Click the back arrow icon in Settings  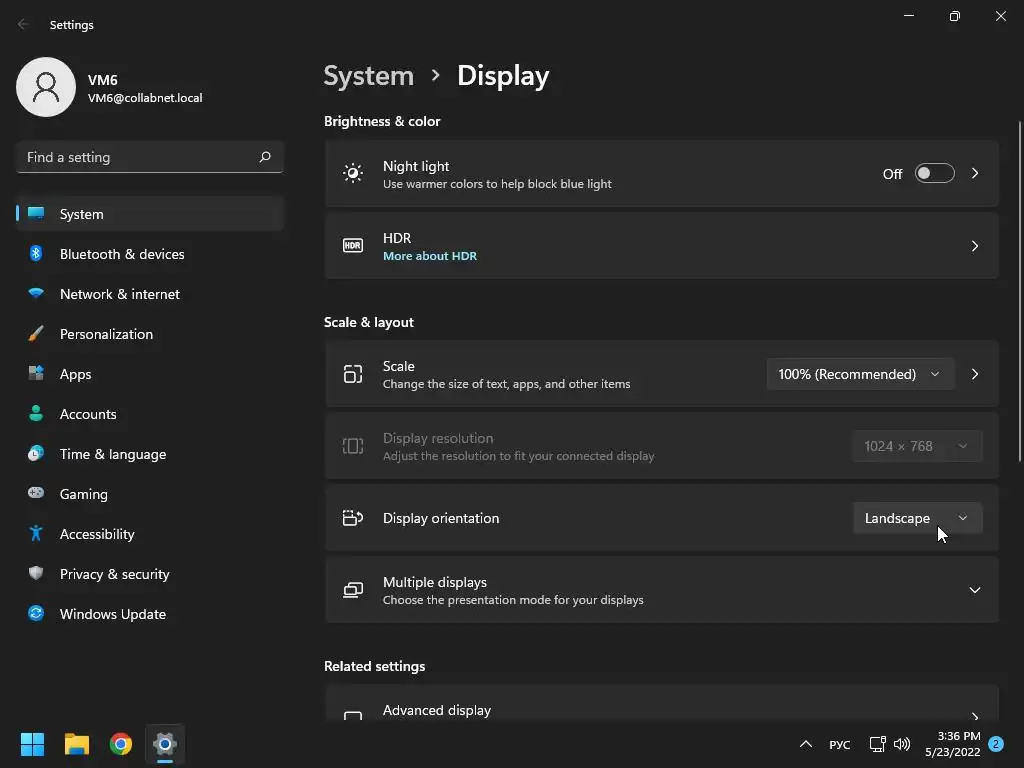23,24
